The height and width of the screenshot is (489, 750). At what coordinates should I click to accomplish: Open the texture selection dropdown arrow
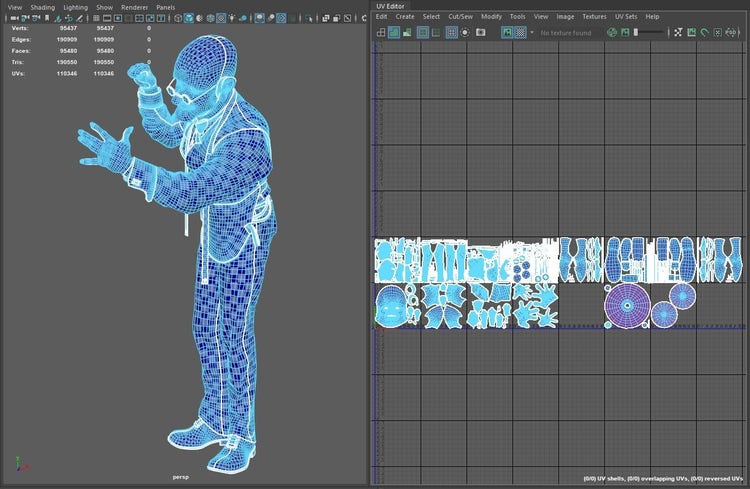tap(532, 32)
